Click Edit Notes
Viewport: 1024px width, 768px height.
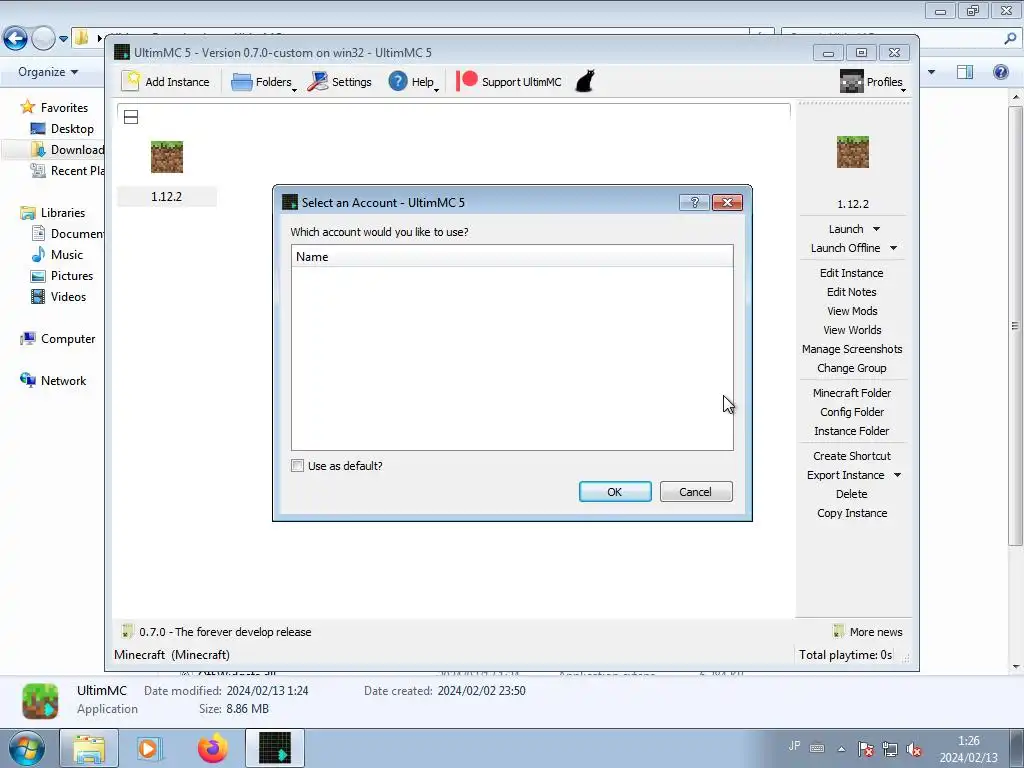click(x=852, y=292)
